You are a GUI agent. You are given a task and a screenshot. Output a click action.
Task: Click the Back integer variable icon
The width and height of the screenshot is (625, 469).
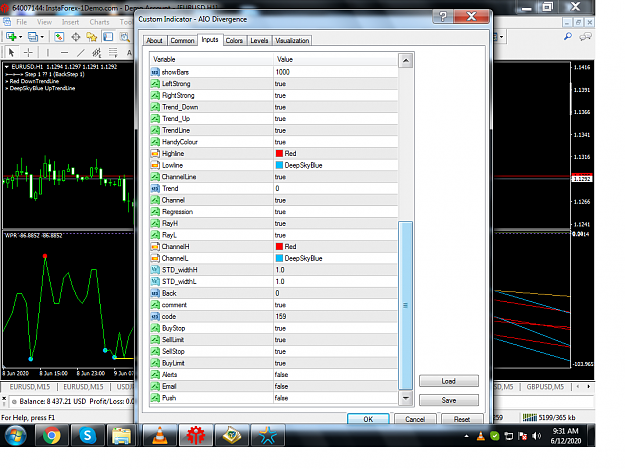(155, 293)
